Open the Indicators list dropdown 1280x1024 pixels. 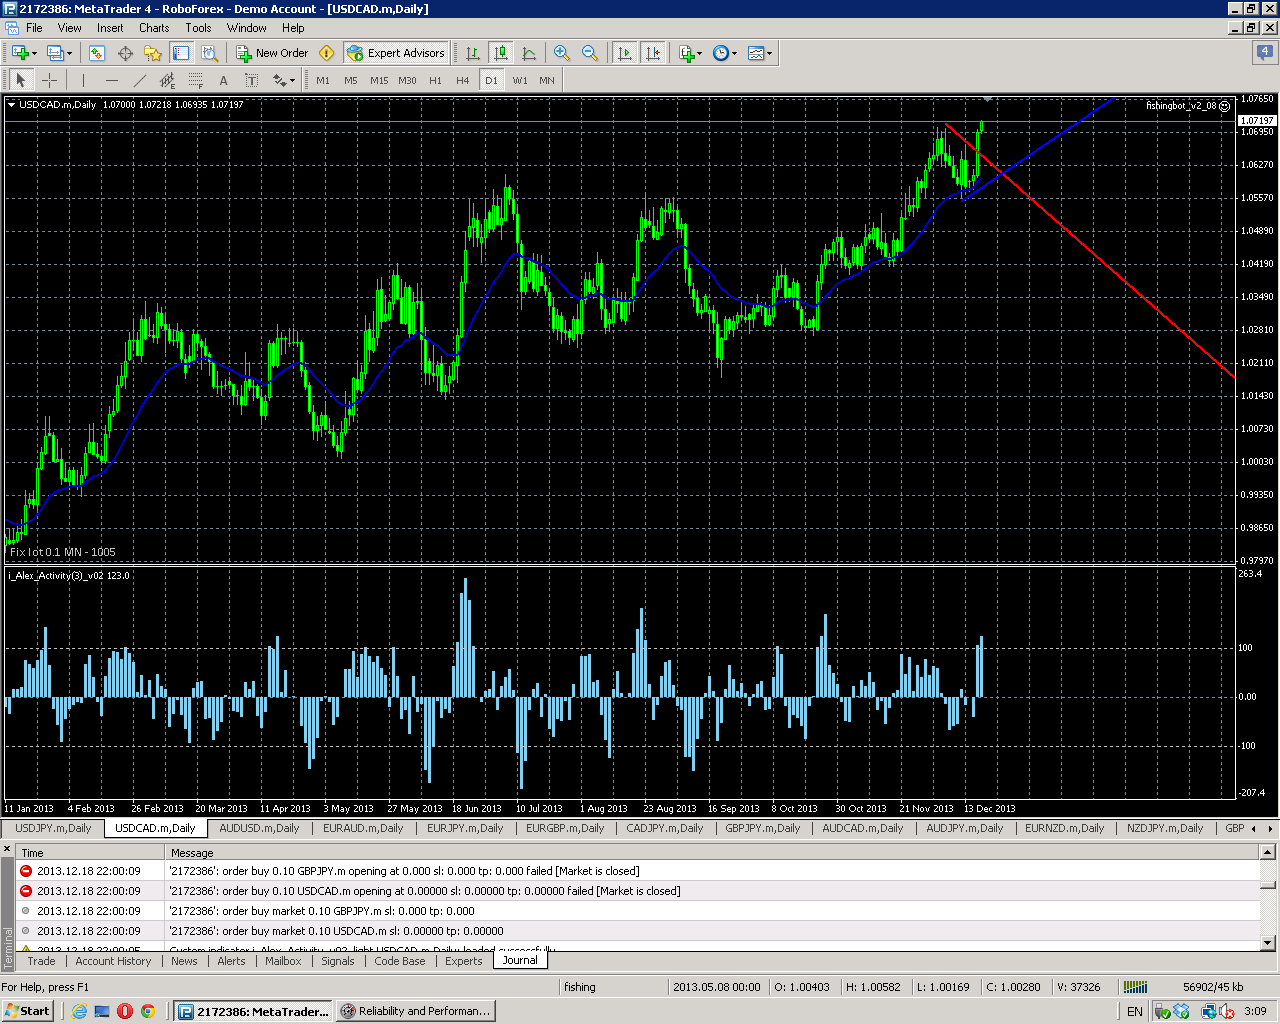click(690, 53)
